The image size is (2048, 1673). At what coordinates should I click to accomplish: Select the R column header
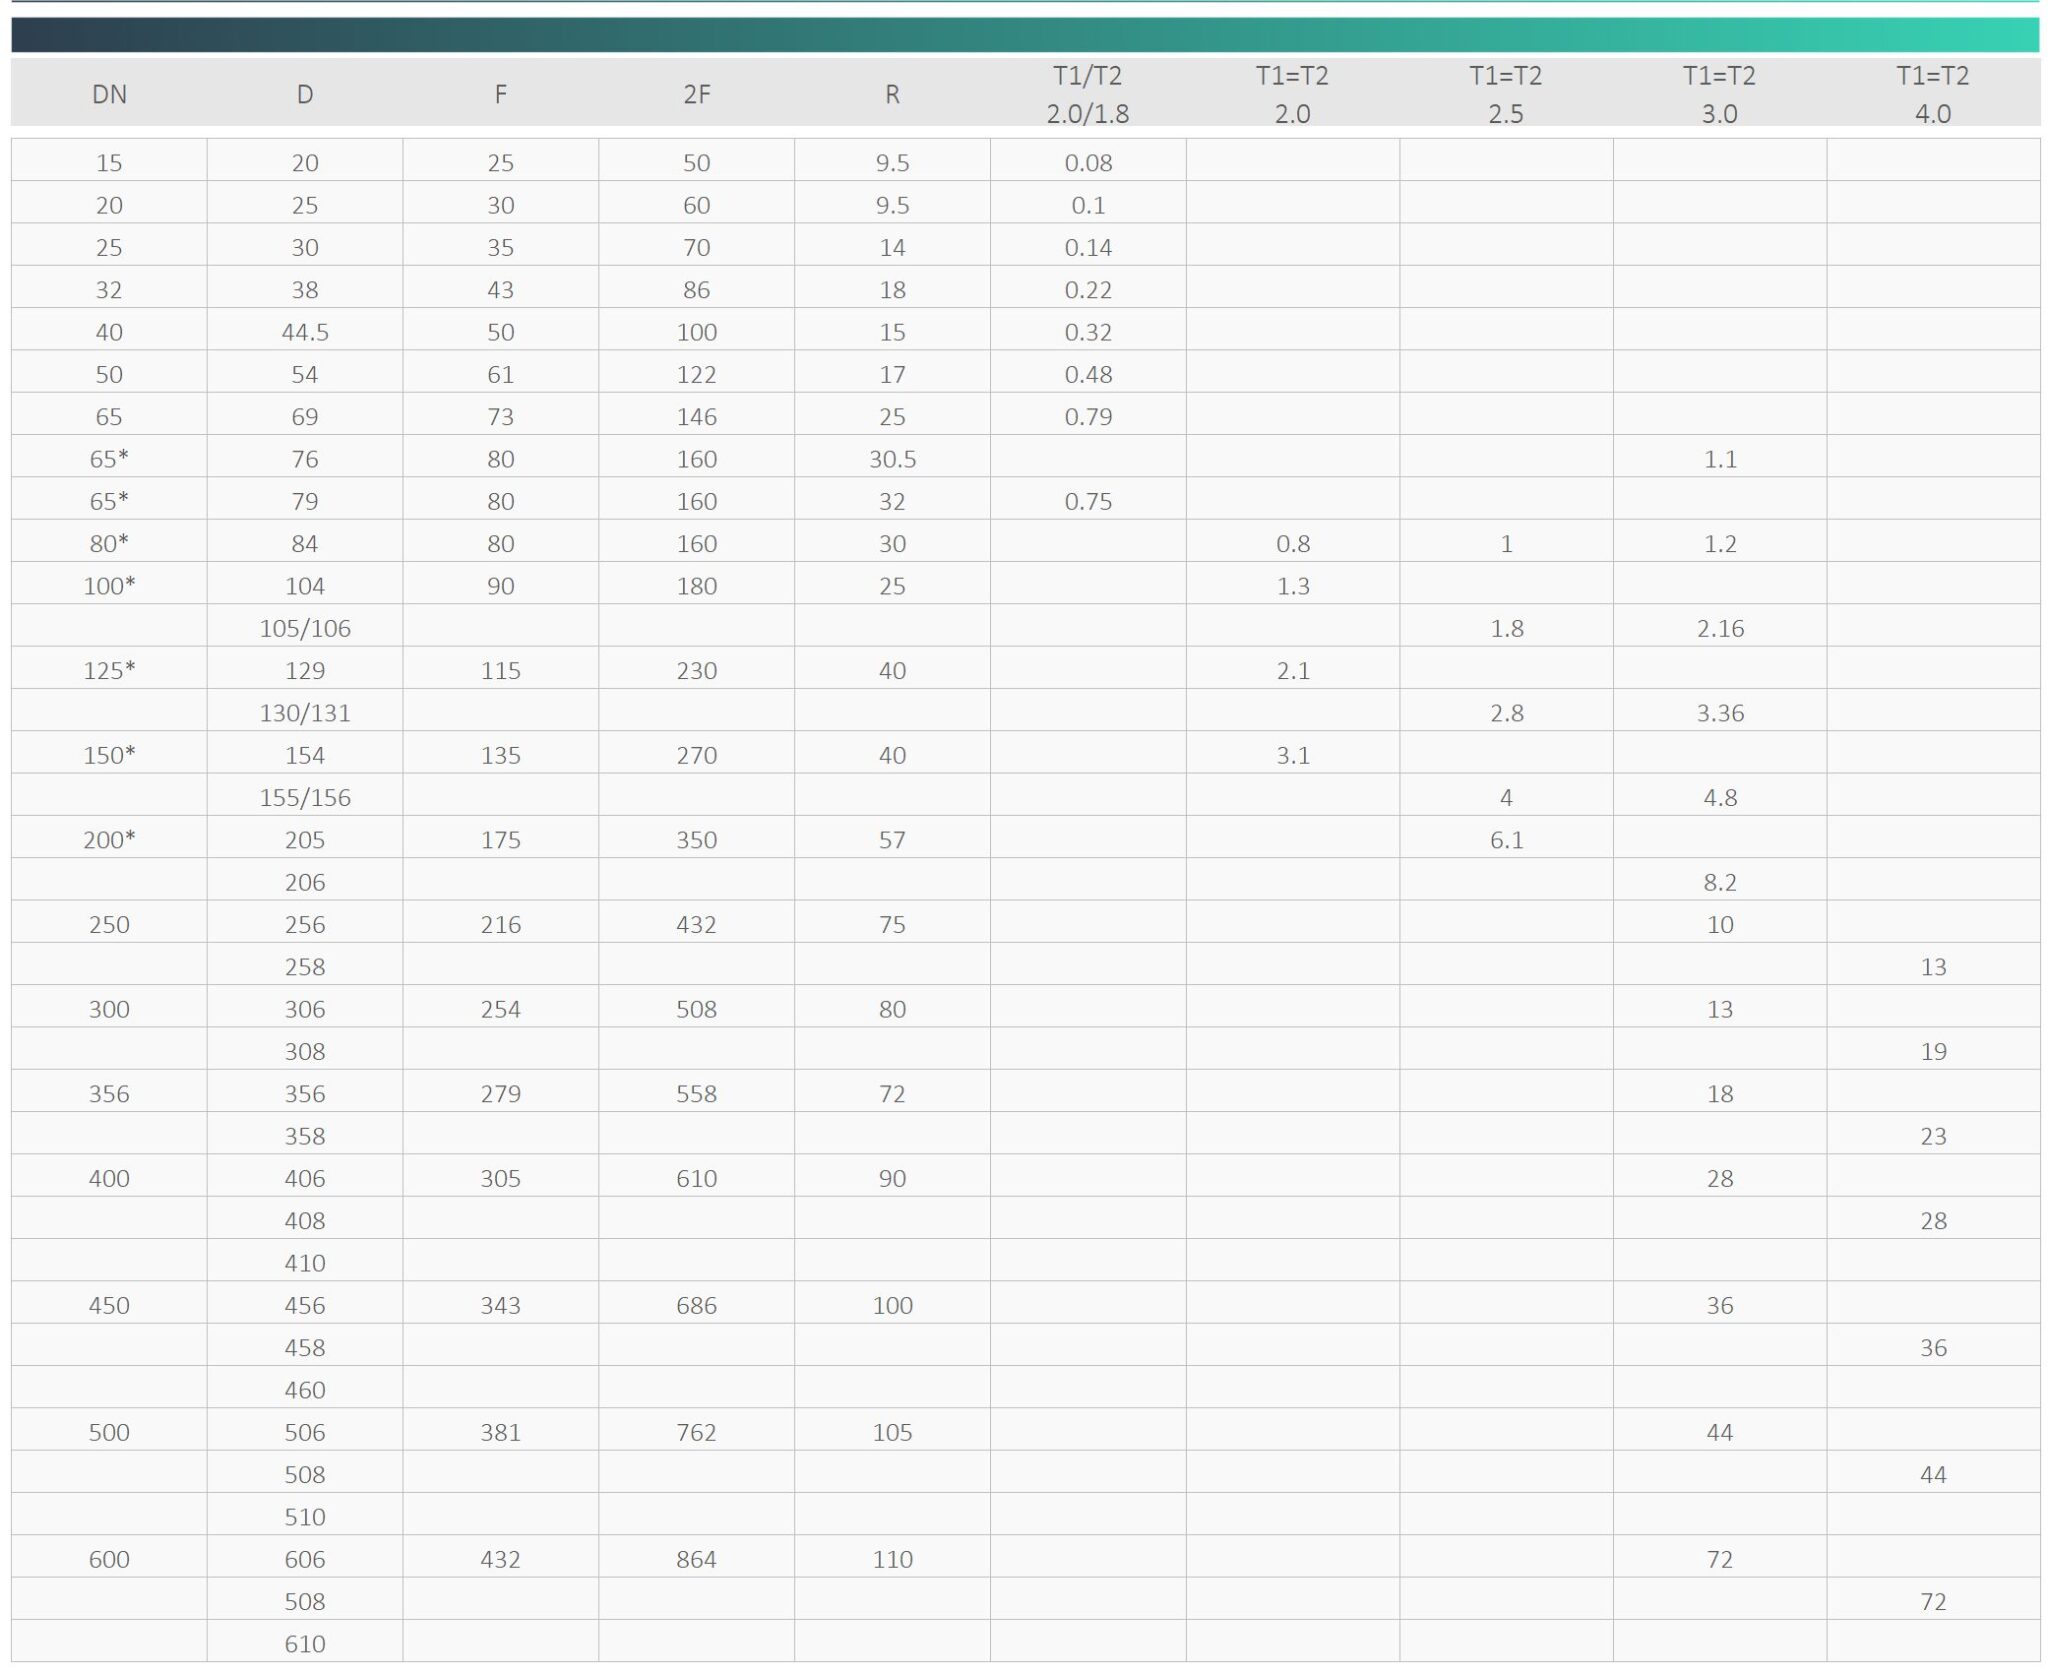click(x=892, y=94)
